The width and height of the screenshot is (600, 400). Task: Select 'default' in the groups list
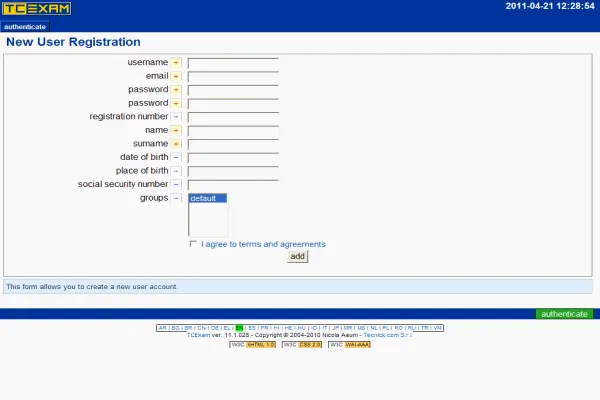(208, 199)
